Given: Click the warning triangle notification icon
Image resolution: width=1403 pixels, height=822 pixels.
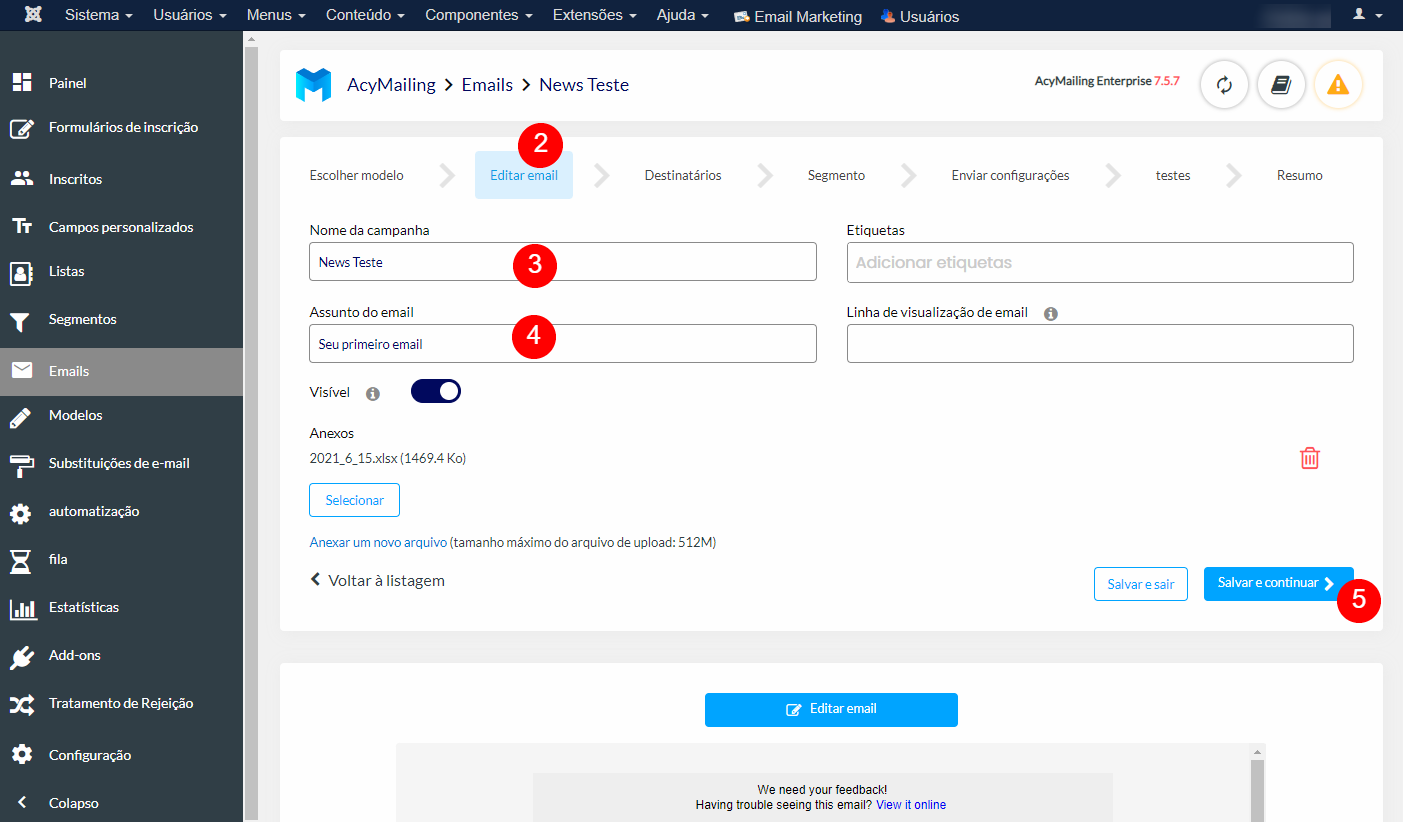Looking at the screenshot, I should (1338, 85).
